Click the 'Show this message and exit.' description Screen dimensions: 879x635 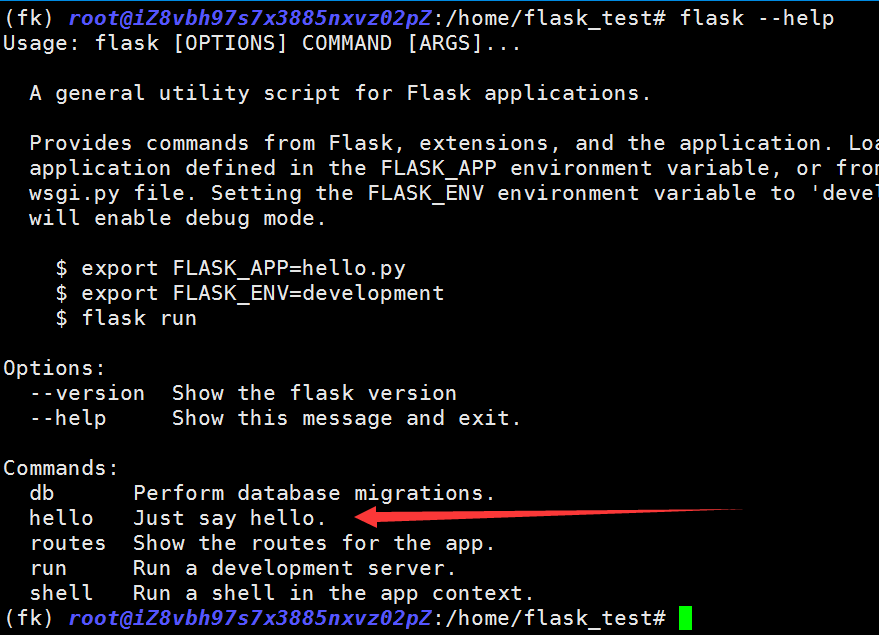(x=346, y=418)
